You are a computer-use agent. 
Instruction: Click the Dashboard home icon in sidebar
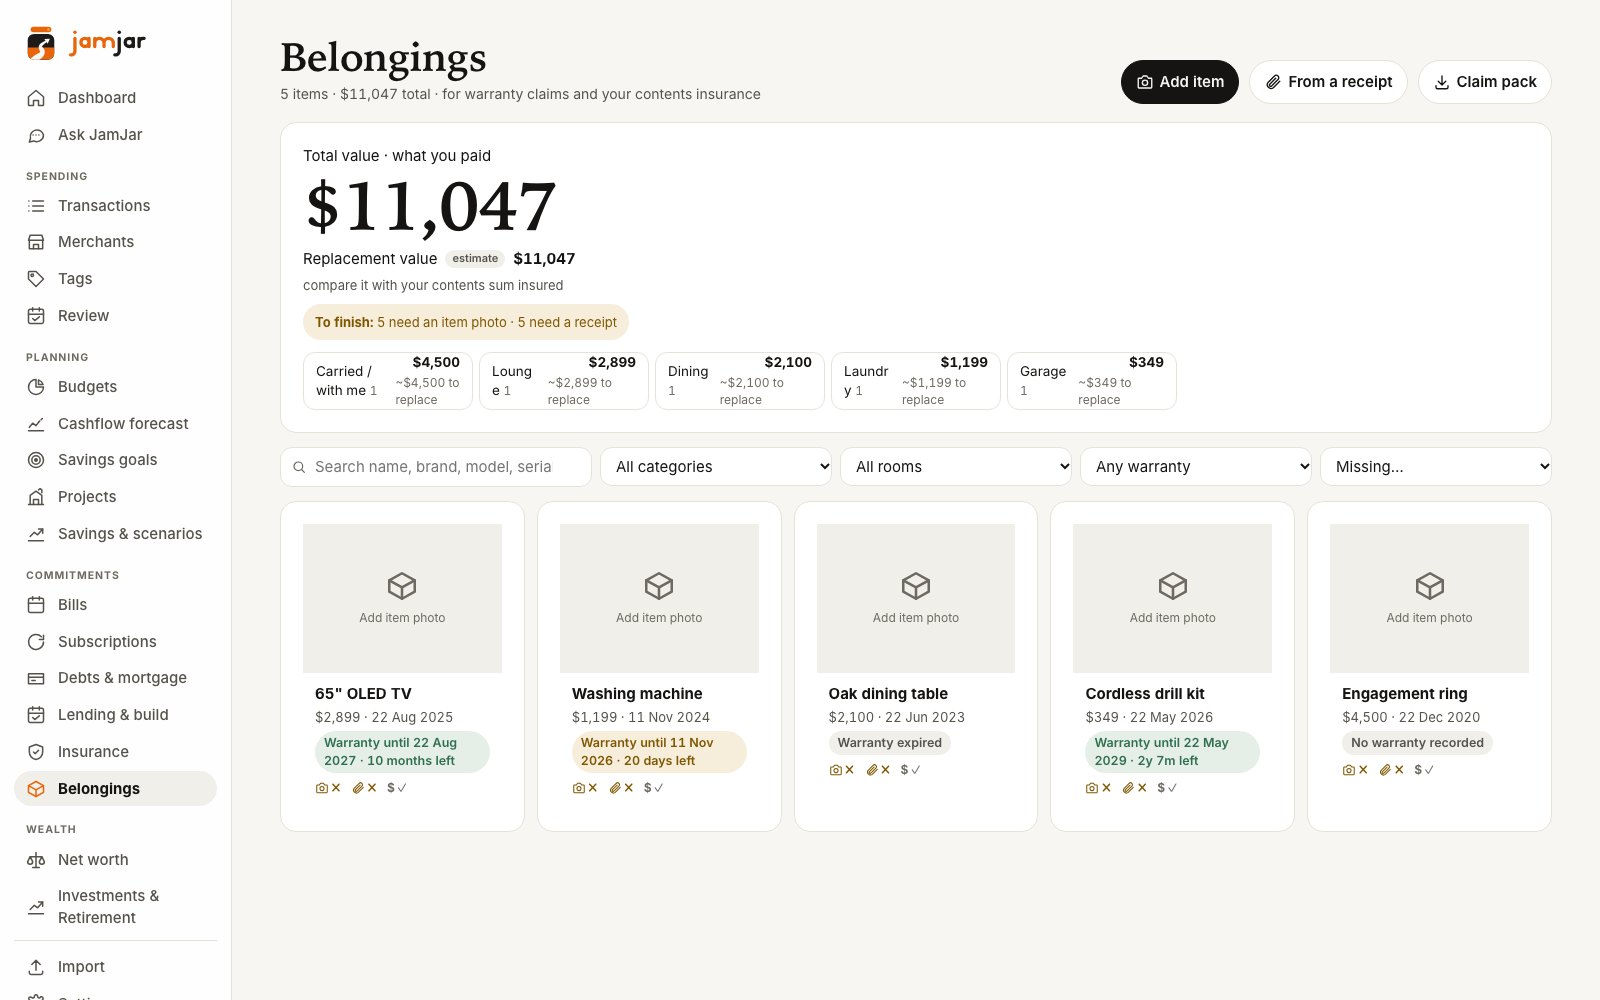[x=36, y=98]
